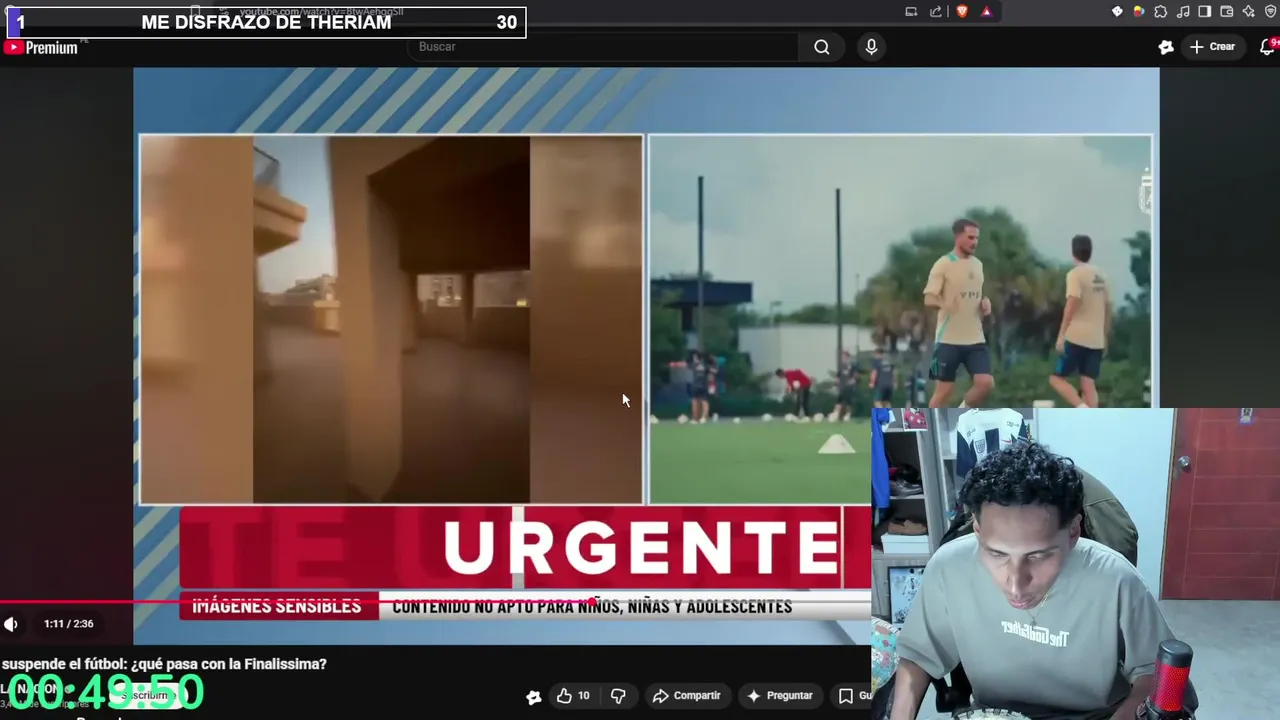Open the music note media control icon

1183,12
